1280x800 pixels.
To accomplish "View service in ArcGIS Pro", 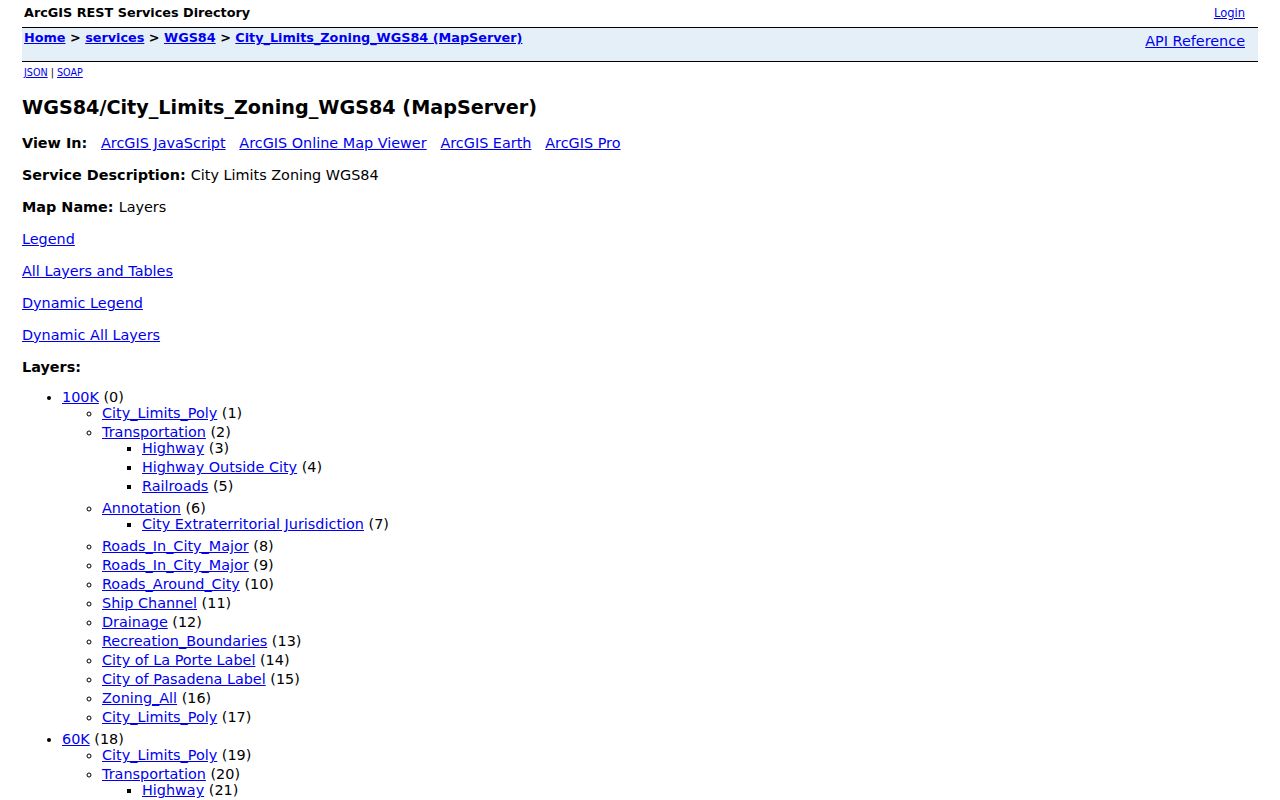I will tap(582, 143).
